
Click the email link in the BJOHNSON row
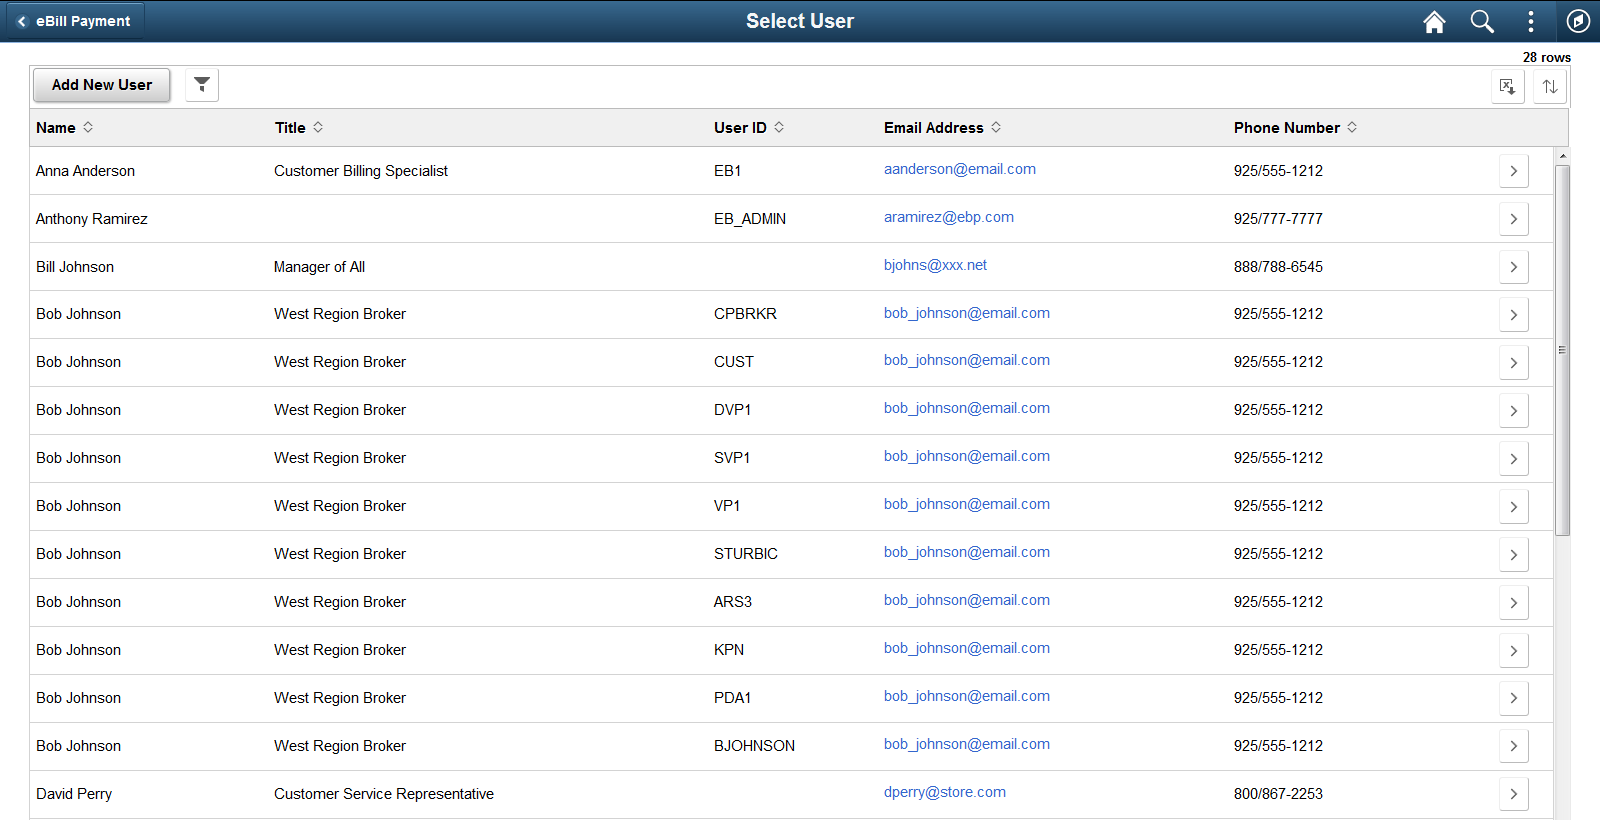tap(967, 744)
